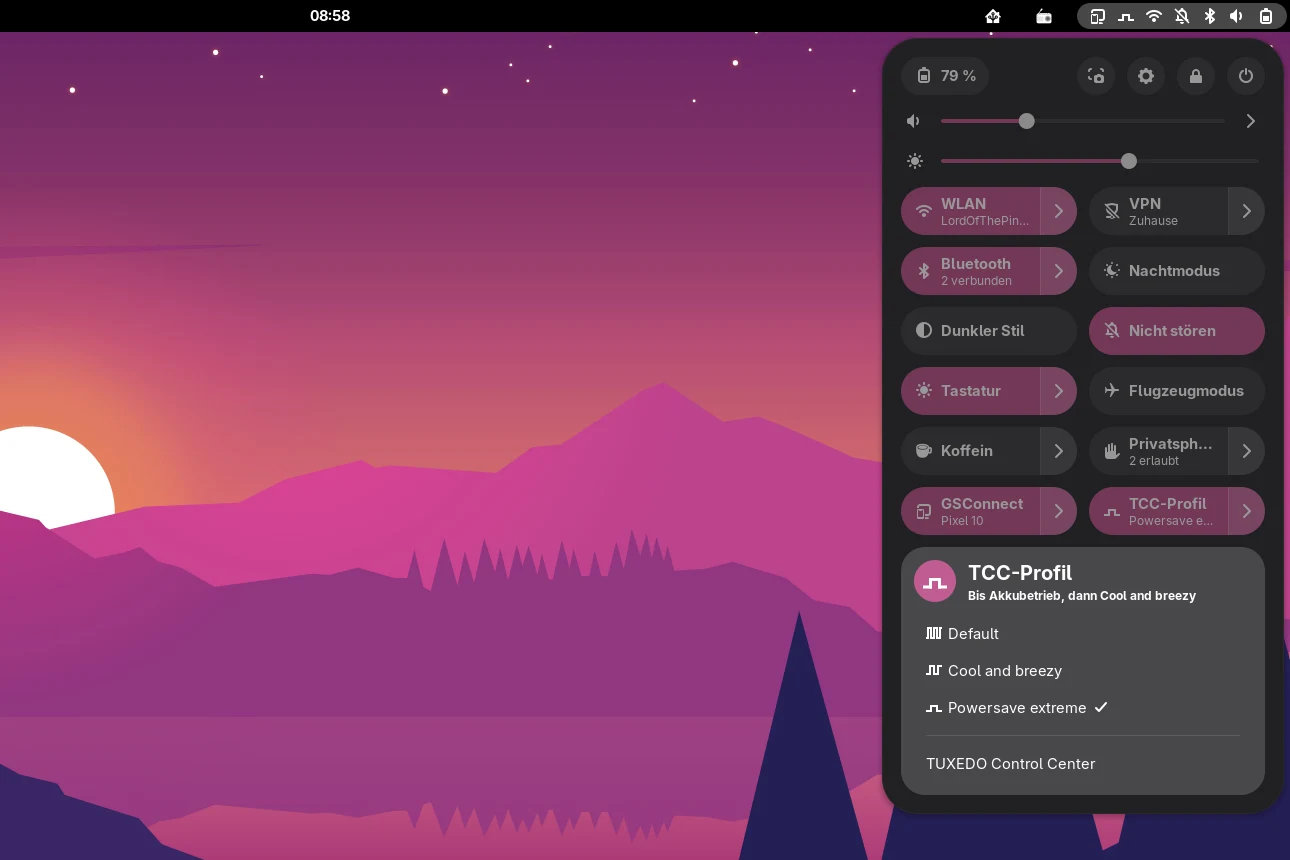Click the muted bell icon in the top bar

1182,16
